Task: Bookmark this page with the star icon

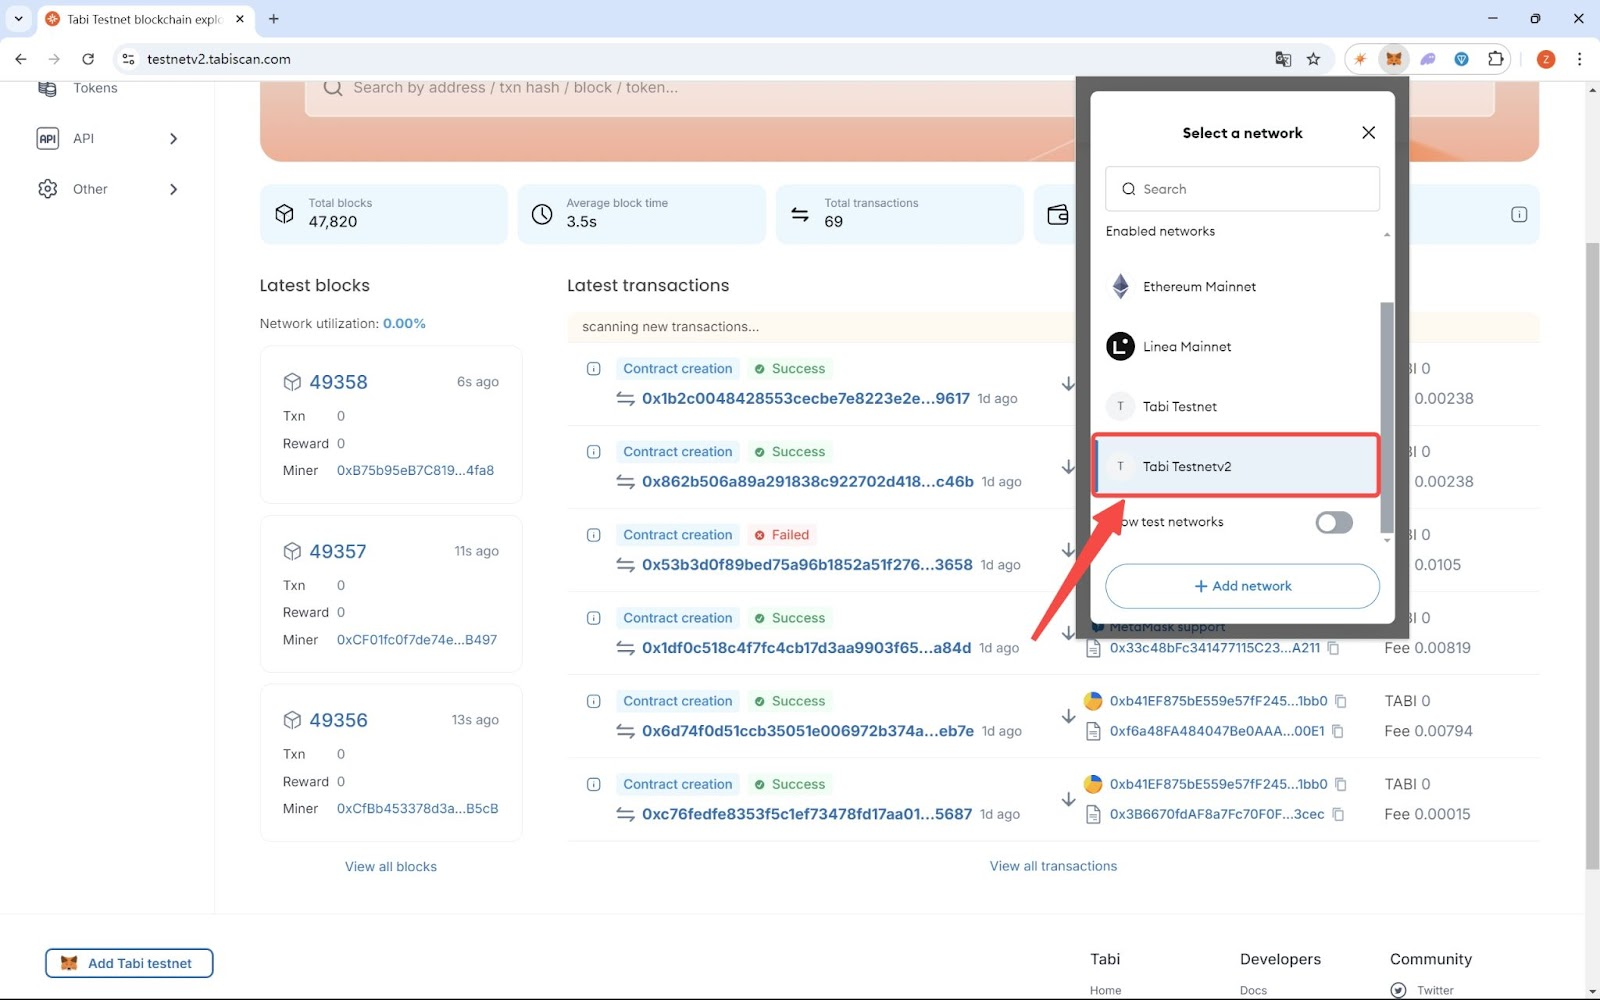Action: [x=1314, y=59]
